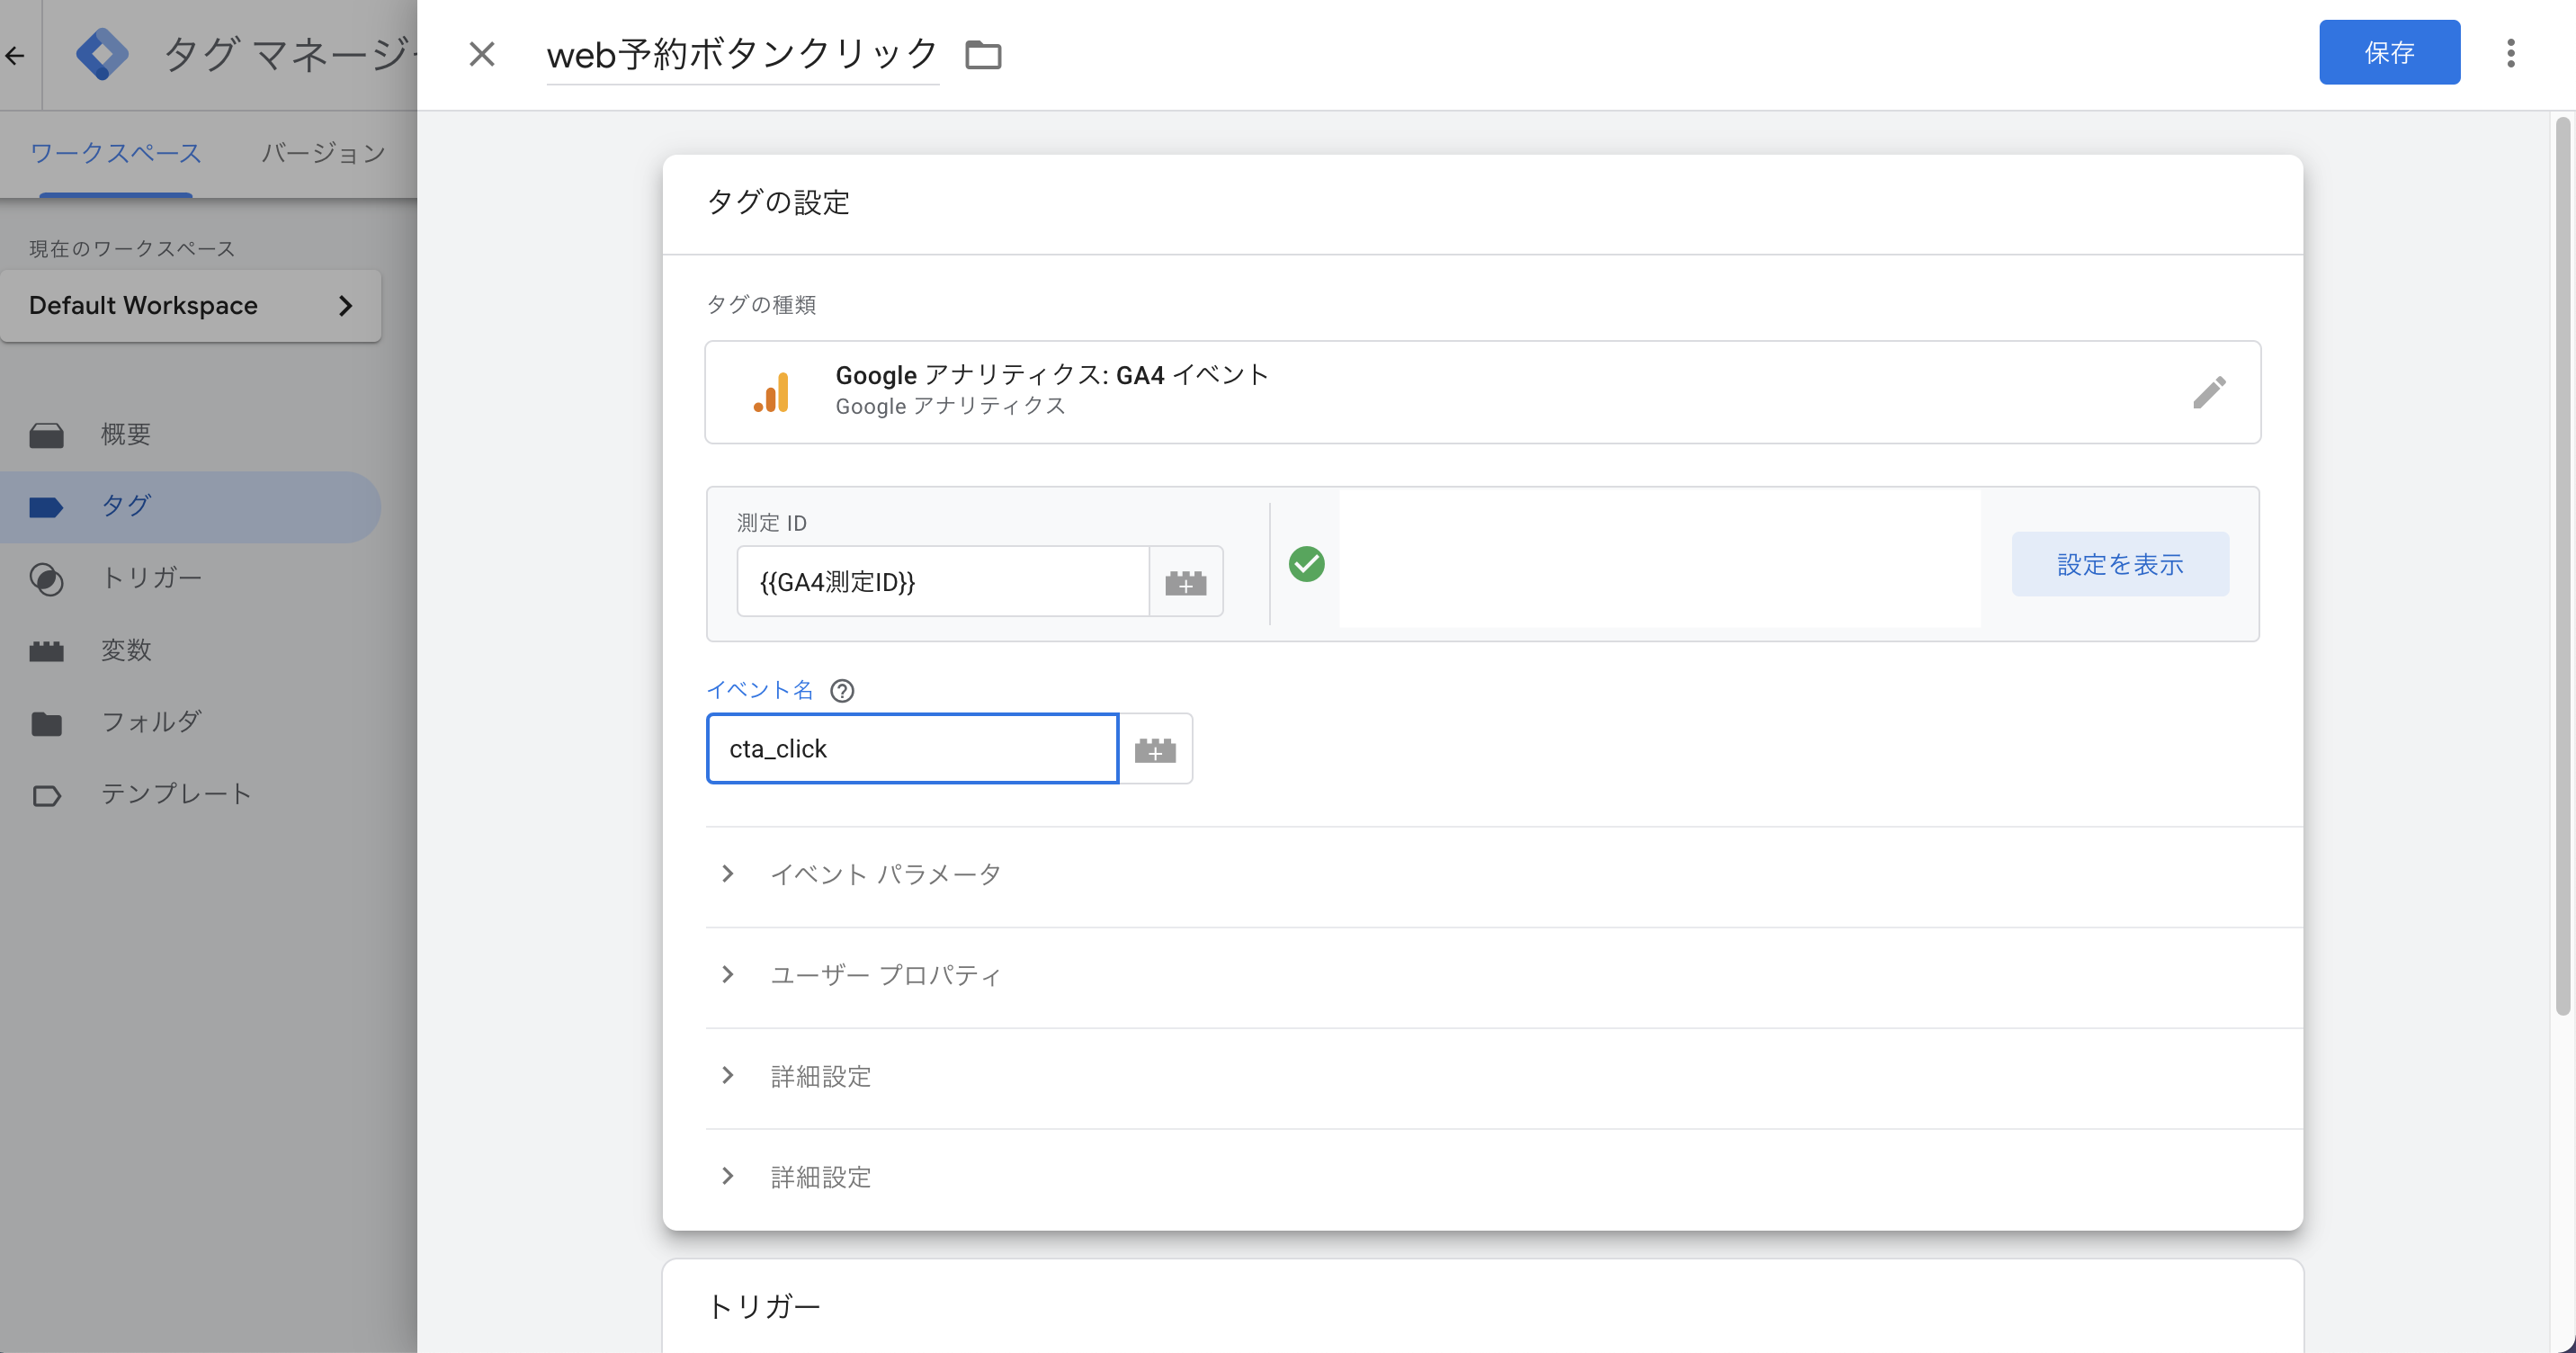Switch to the バージョン tab
This screenshot has width=2576, height=1353.
tap(323, 153)
